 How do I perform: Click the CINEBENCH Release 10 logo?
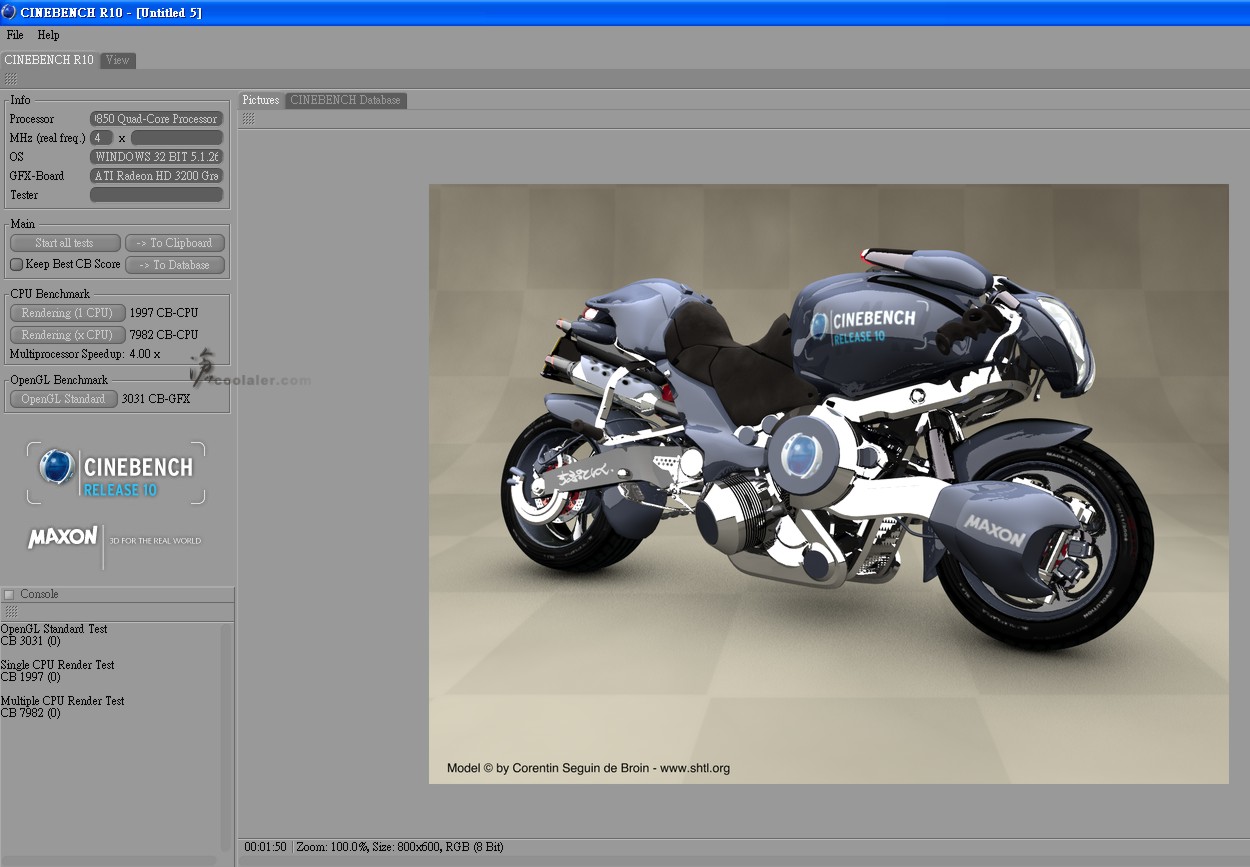(x=116, y=473)
